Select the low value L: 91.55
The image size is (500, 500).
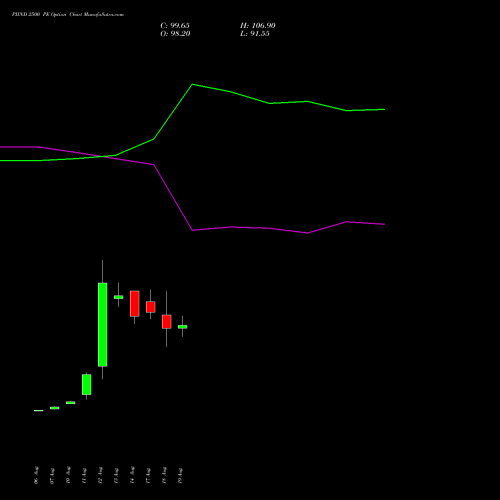coord(255,34)
